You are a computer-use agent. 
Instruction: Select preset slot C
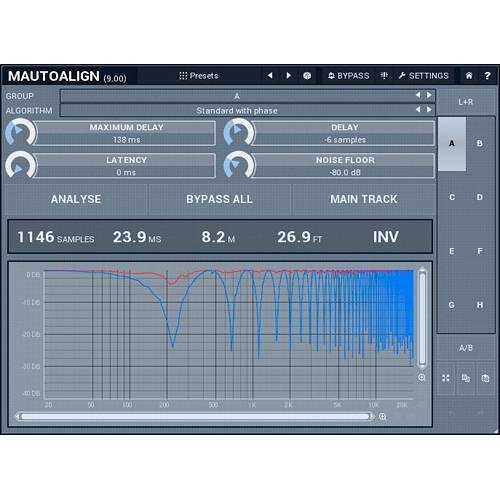tap(452, 197)
